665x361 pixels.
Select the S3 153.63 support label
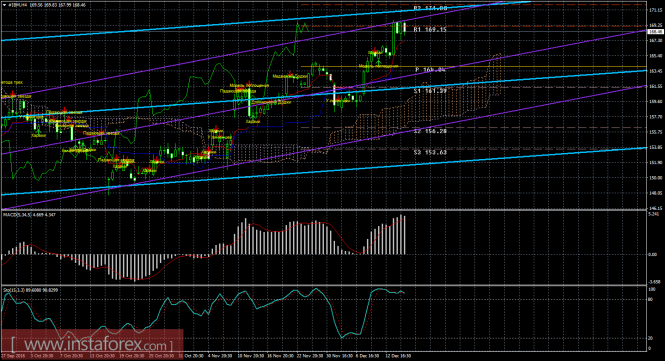[430, 152]
